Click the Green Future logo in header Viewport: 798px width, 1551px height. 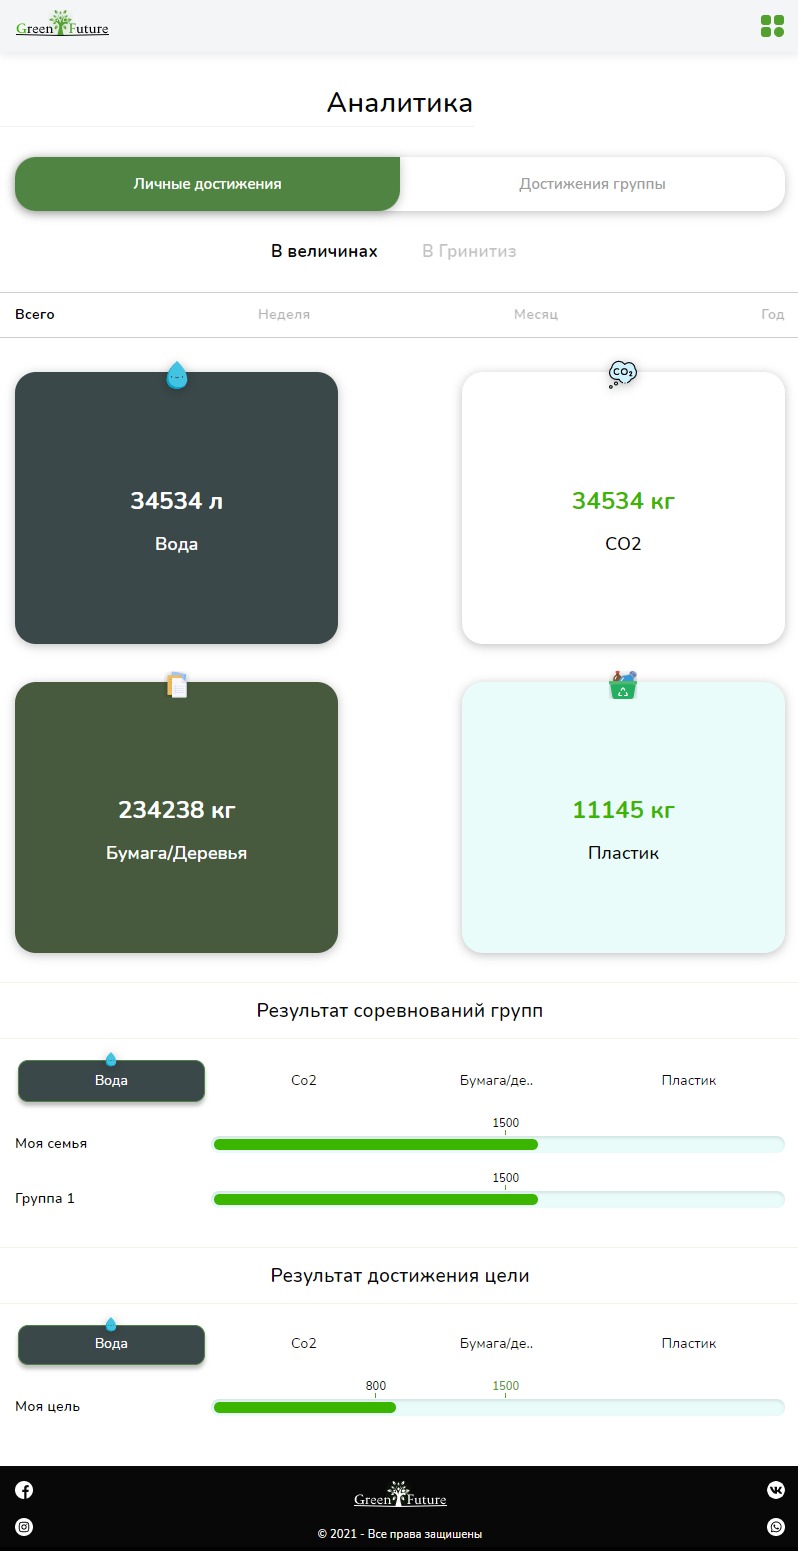coord(62,24)
